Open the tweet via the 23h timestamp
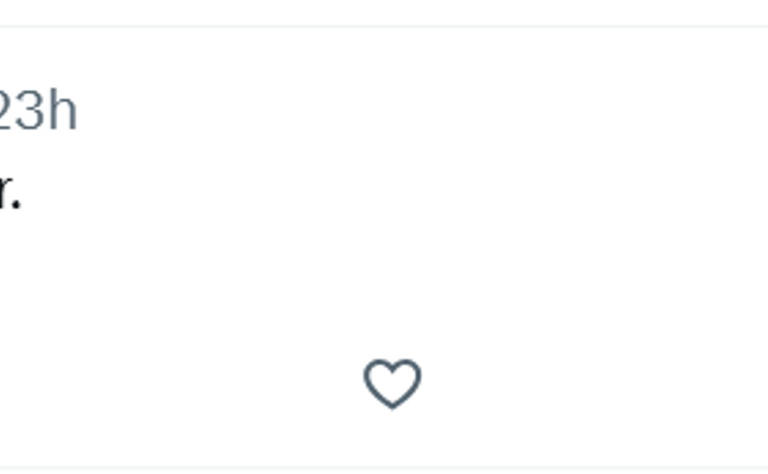768x474 pixels. 38,111
